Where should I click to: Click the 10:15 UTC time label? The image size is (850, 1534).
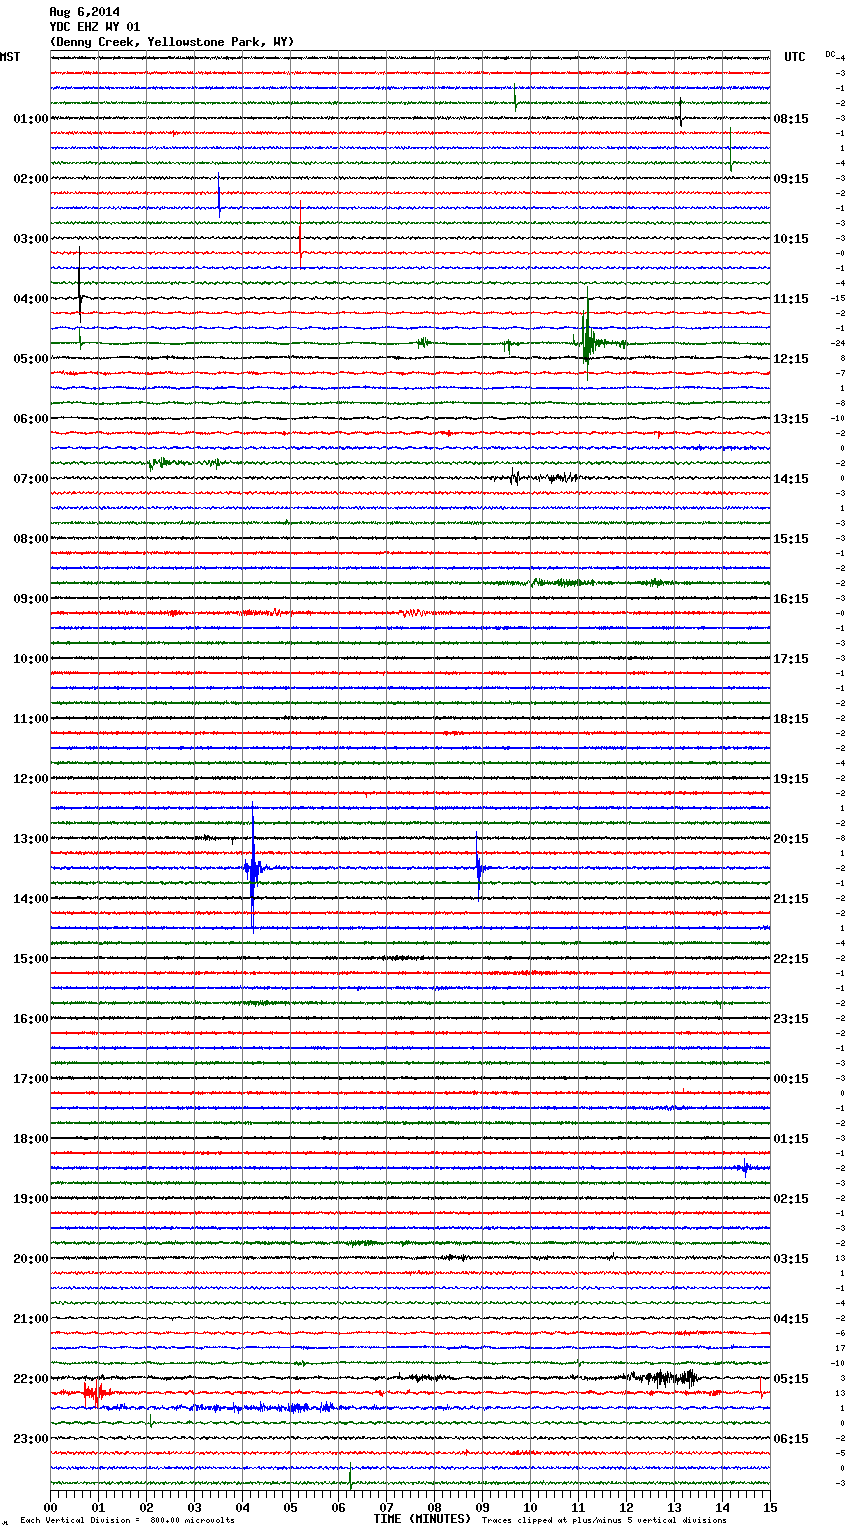[x=791, y=239]
